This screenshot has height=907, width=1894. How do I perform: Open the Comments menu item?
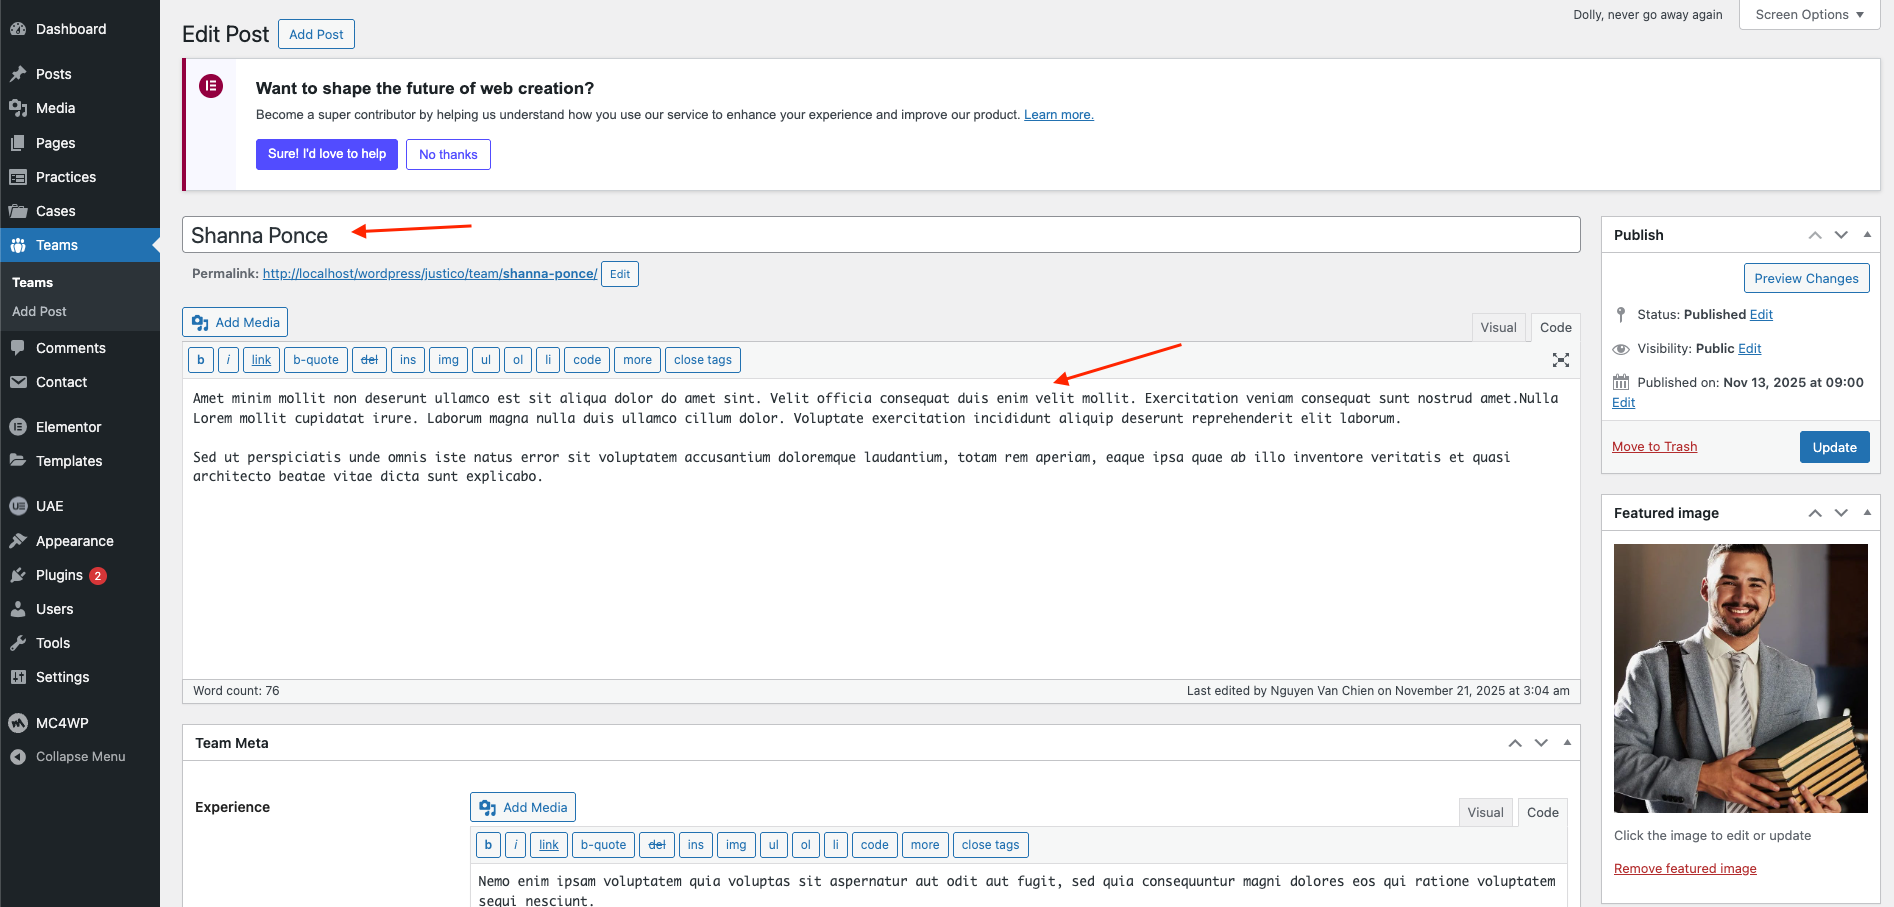tap(70, 348)
